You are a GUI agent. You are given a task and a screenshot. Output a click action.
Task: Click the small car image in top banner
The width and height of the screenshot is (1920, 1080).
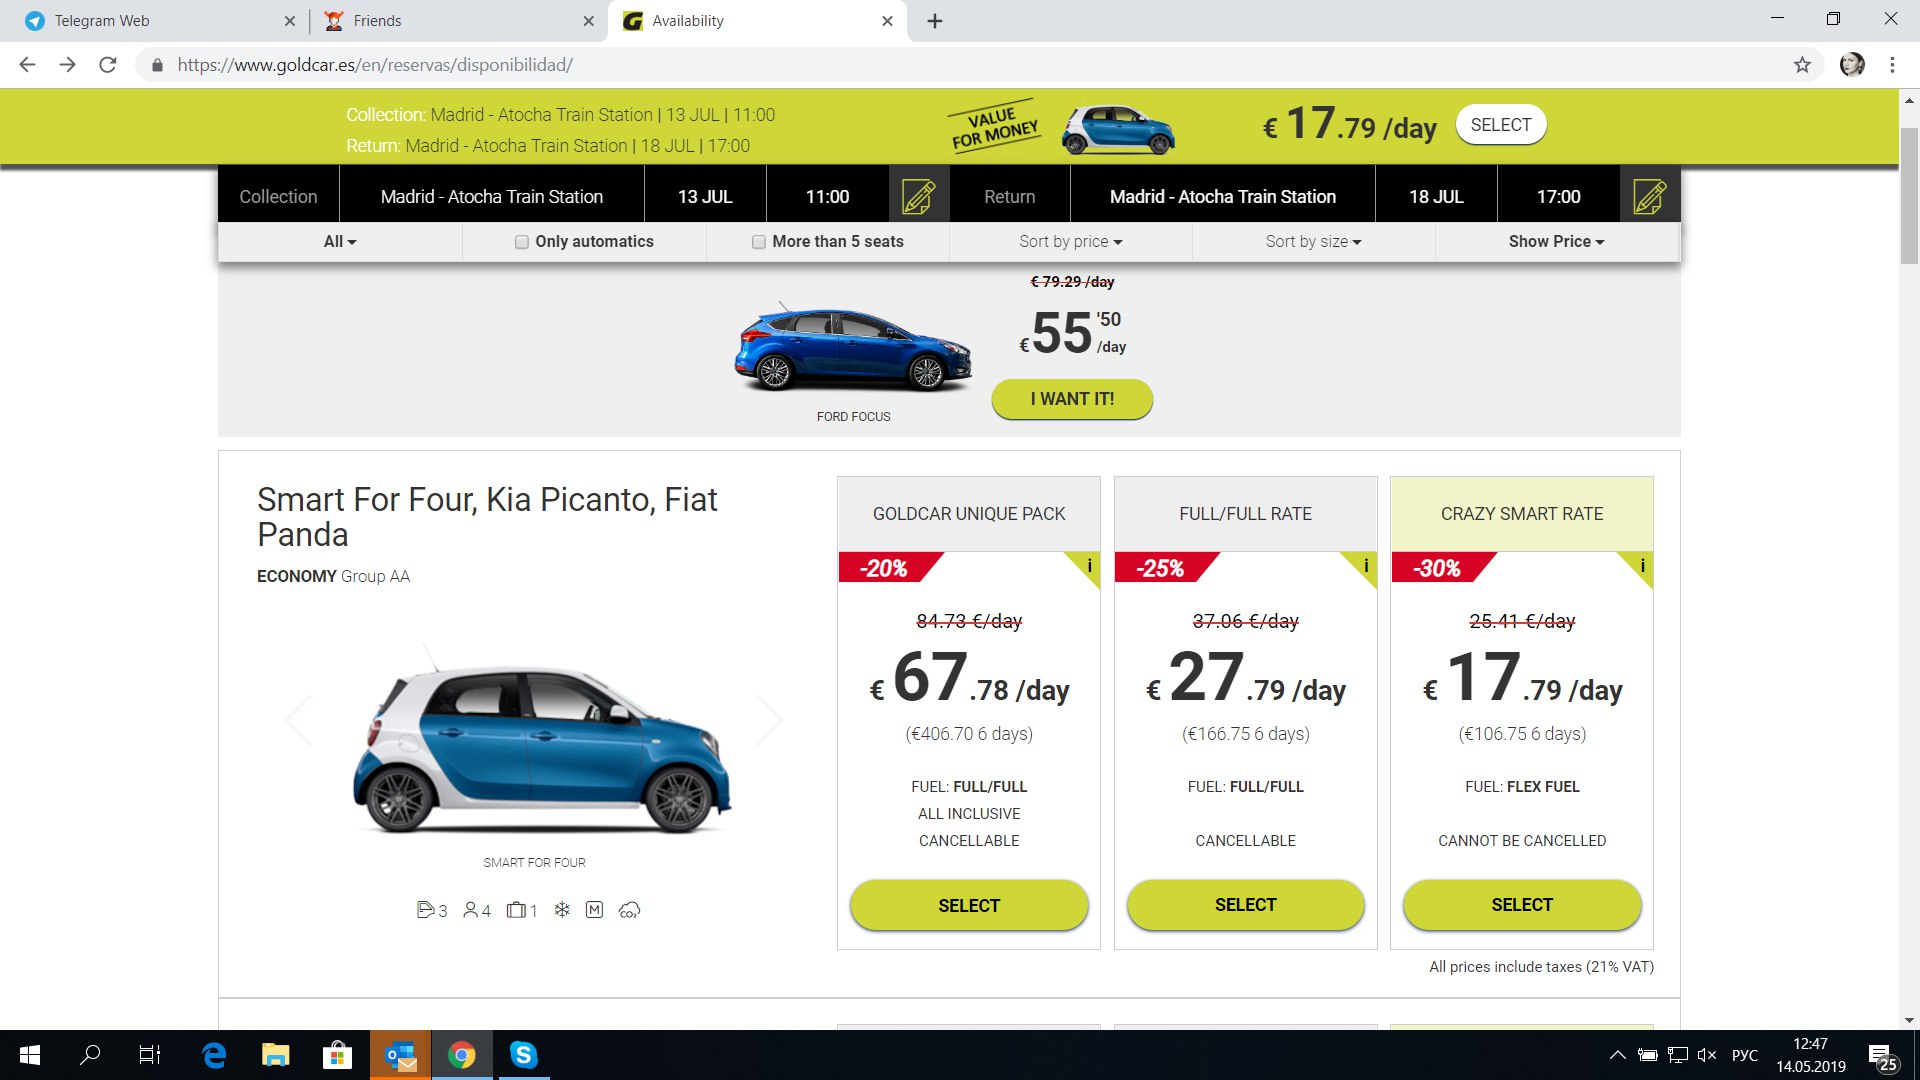[x=1118, y=128]
